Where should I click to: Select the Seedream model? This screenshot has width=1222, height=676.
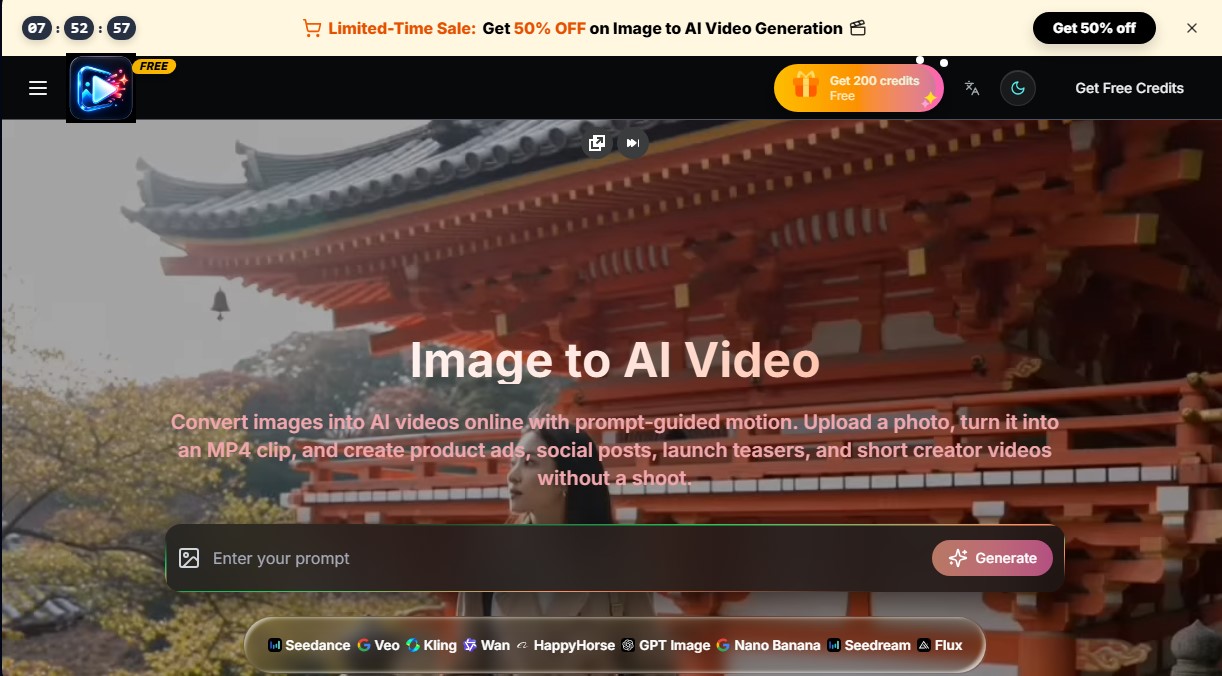(x=869, y=645)
